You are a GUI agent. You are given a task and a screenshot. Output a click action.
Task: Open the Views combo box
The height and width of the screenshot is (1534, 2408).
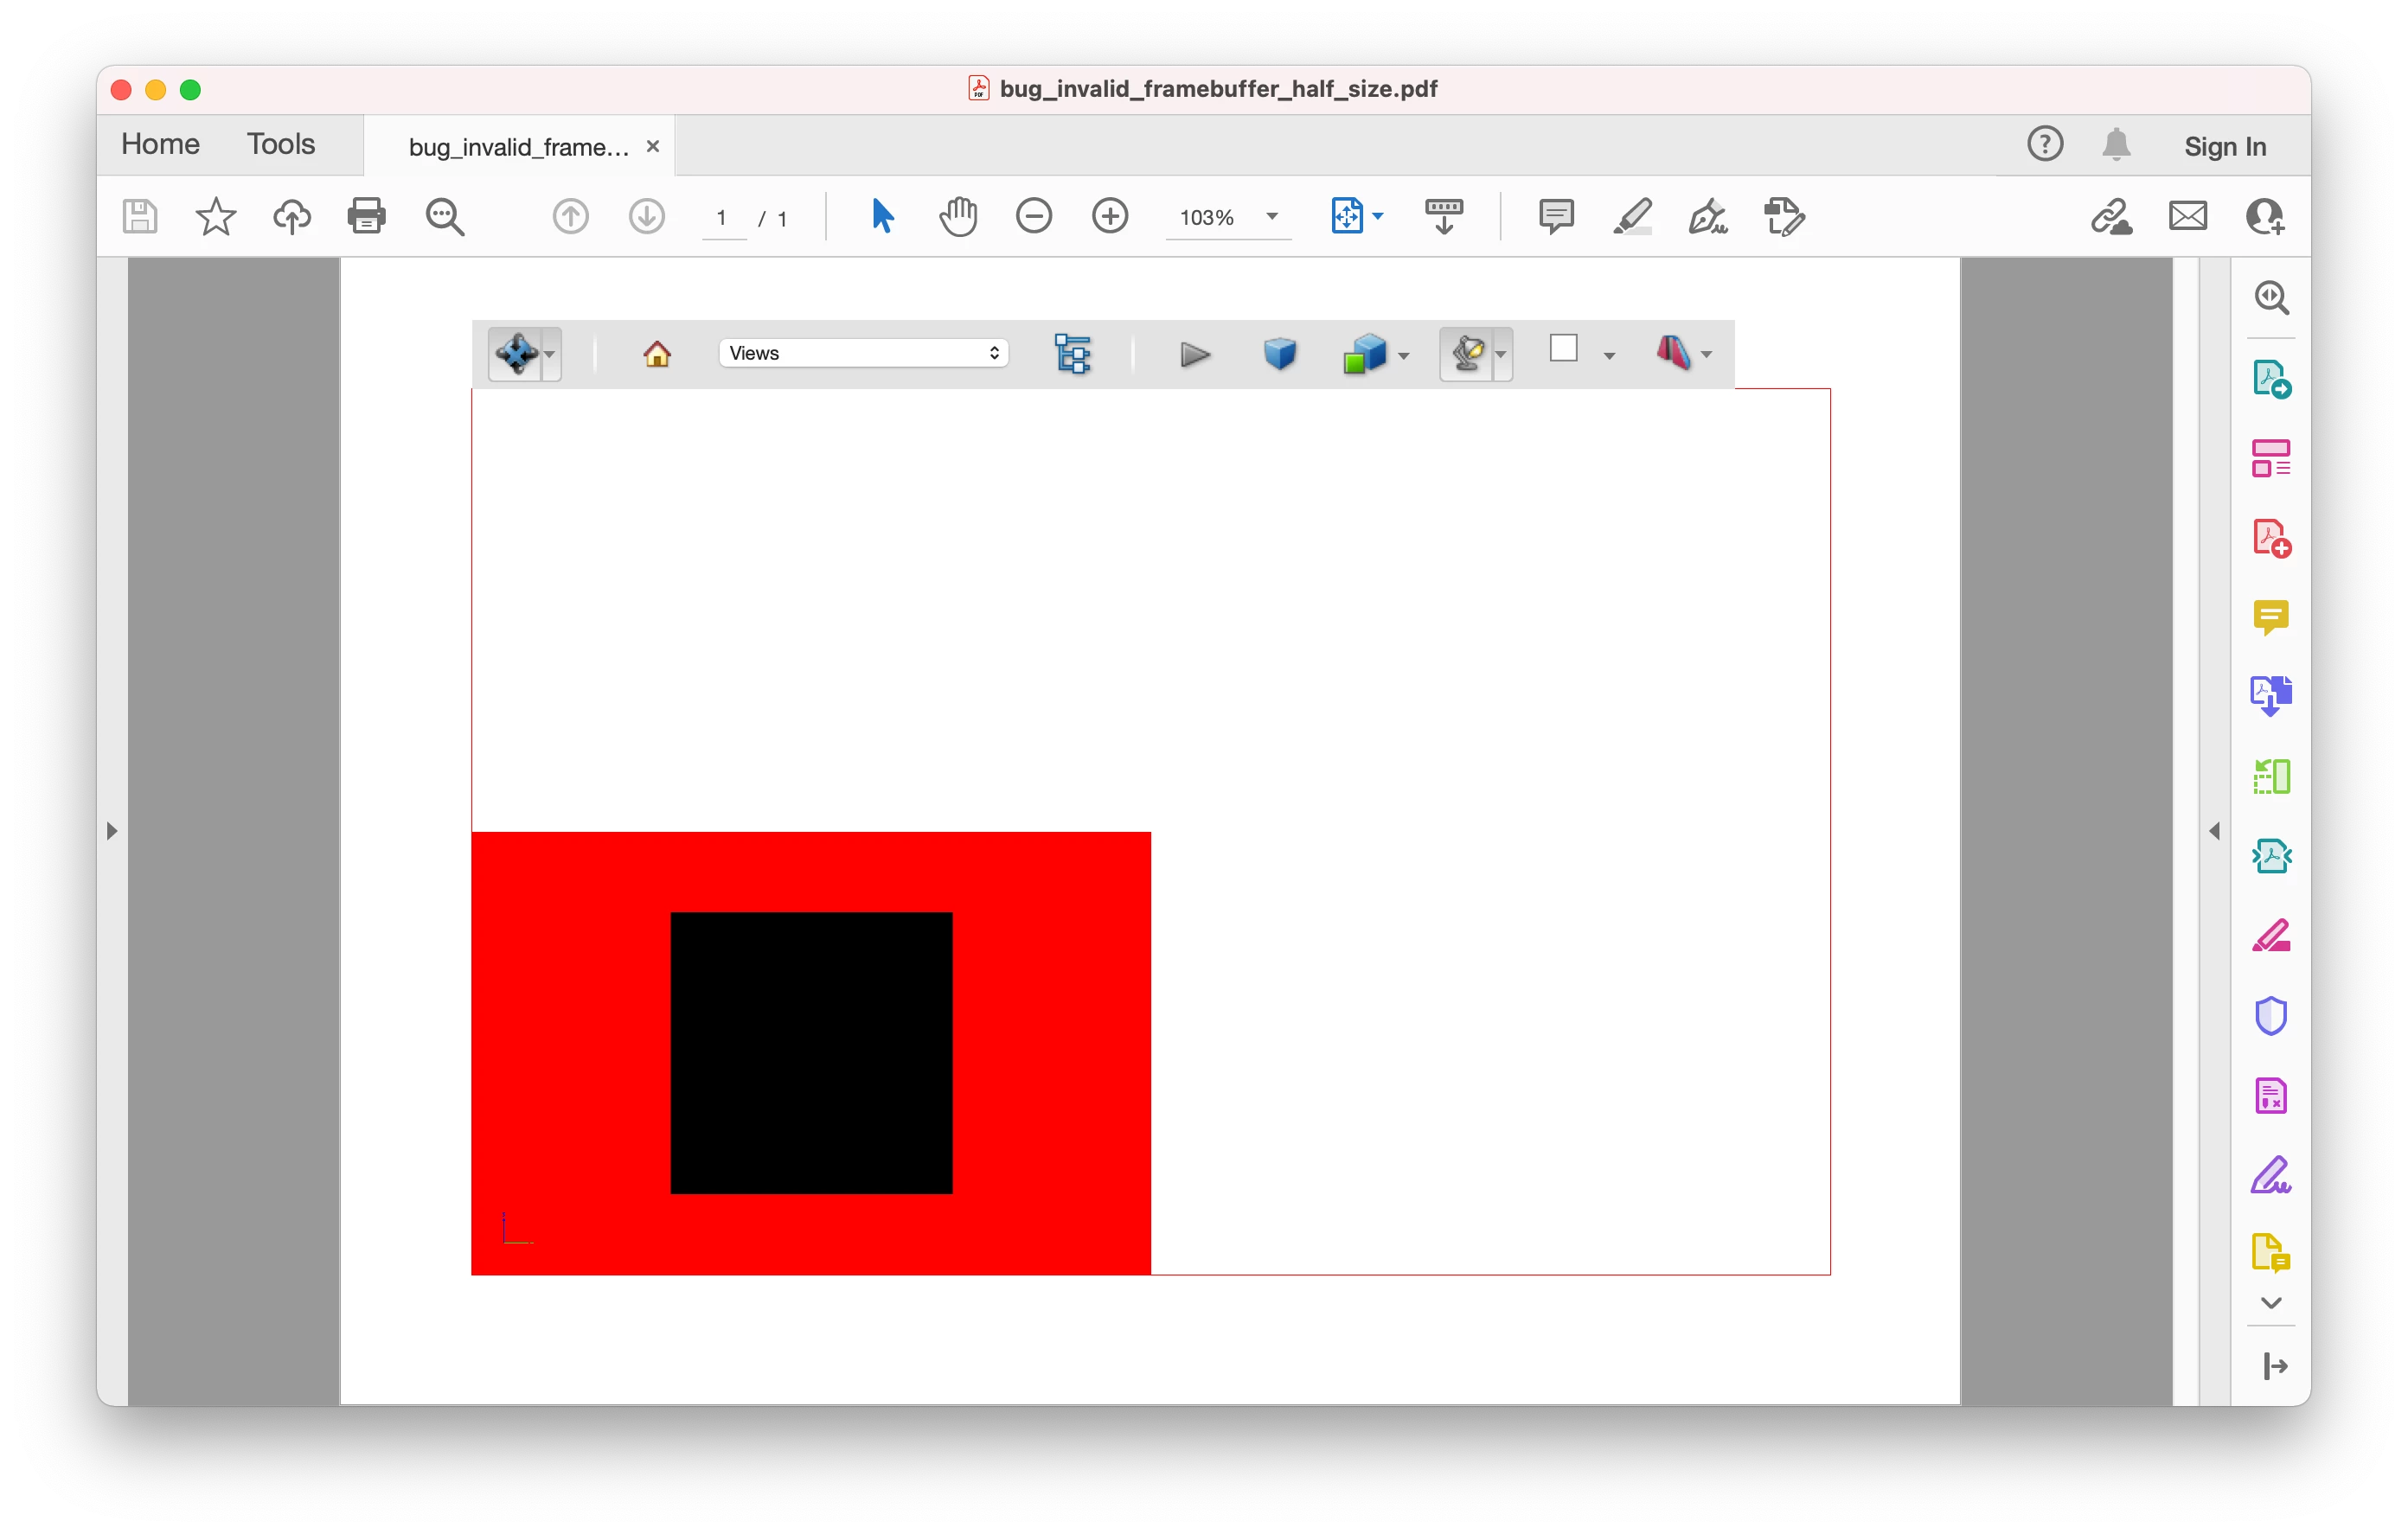pos(863,353)
